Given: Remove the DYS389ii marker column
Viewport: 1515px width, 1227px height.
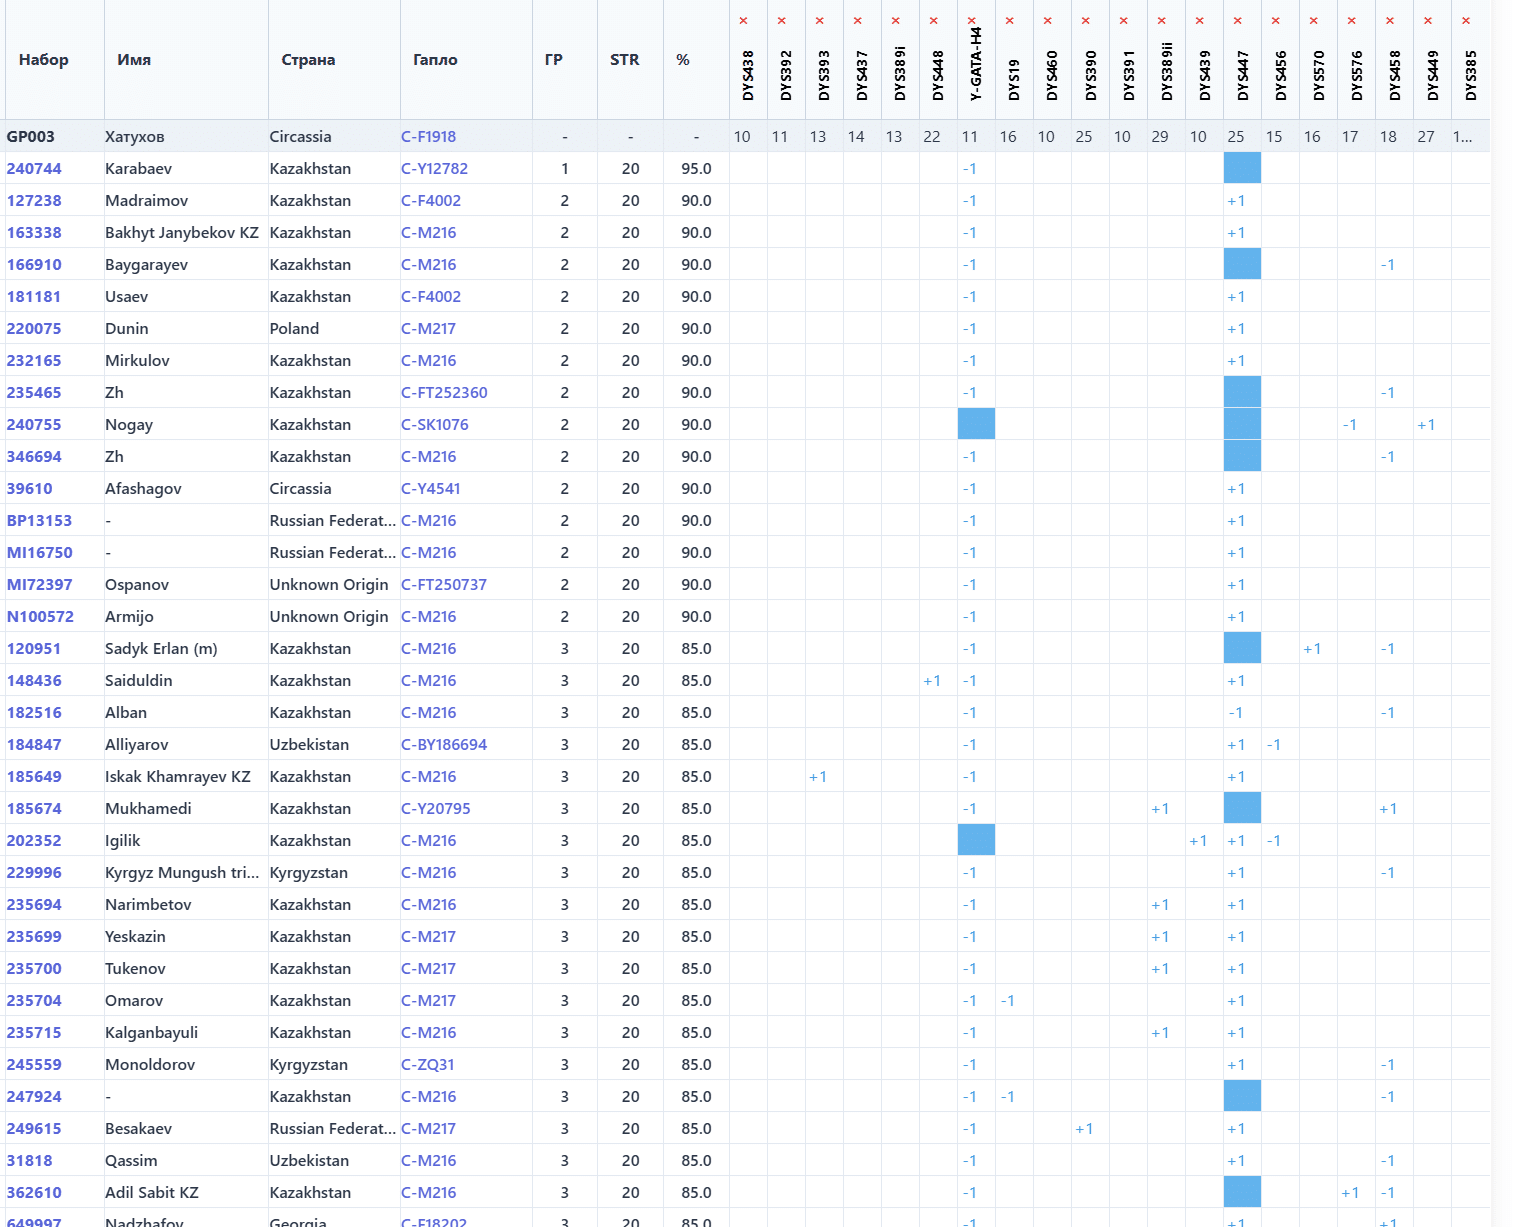Looking at the screenshot, I should [1161, 21].
